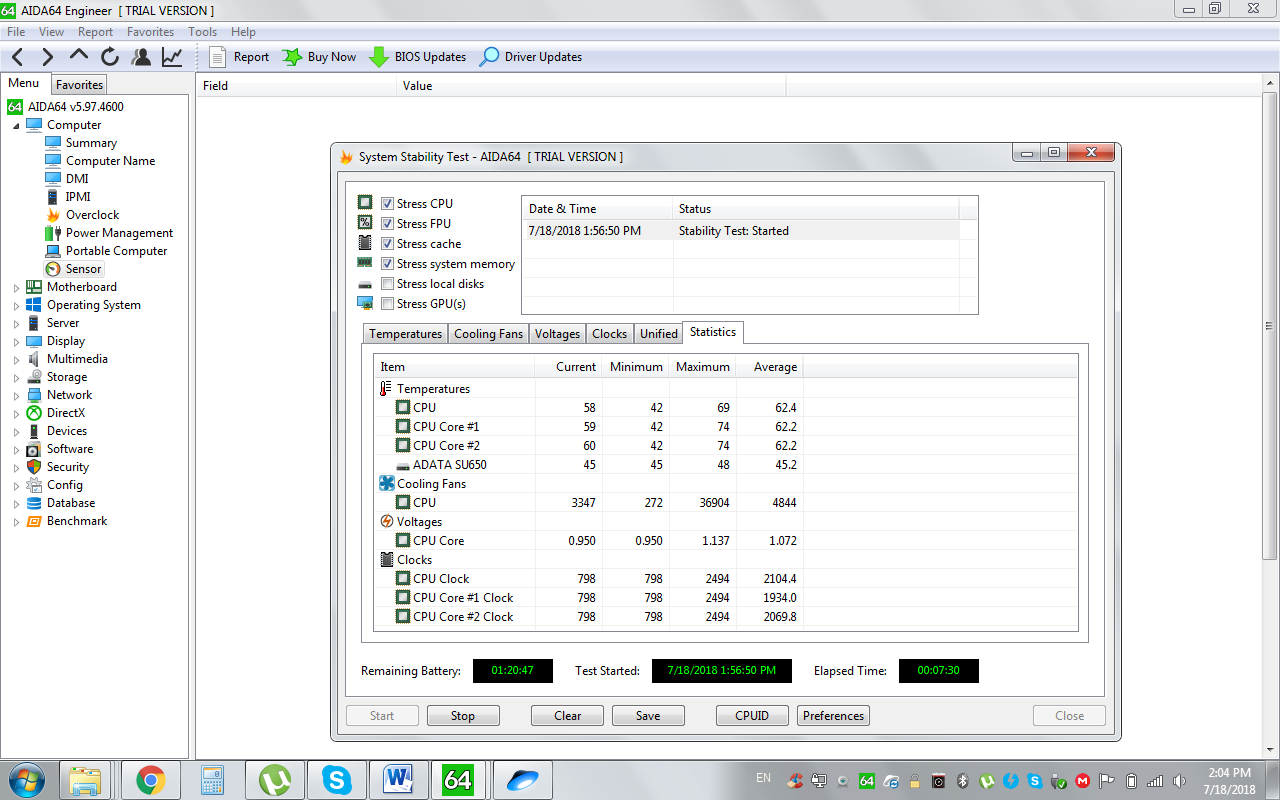Expand the Benchmark tree node

point(16,522)
